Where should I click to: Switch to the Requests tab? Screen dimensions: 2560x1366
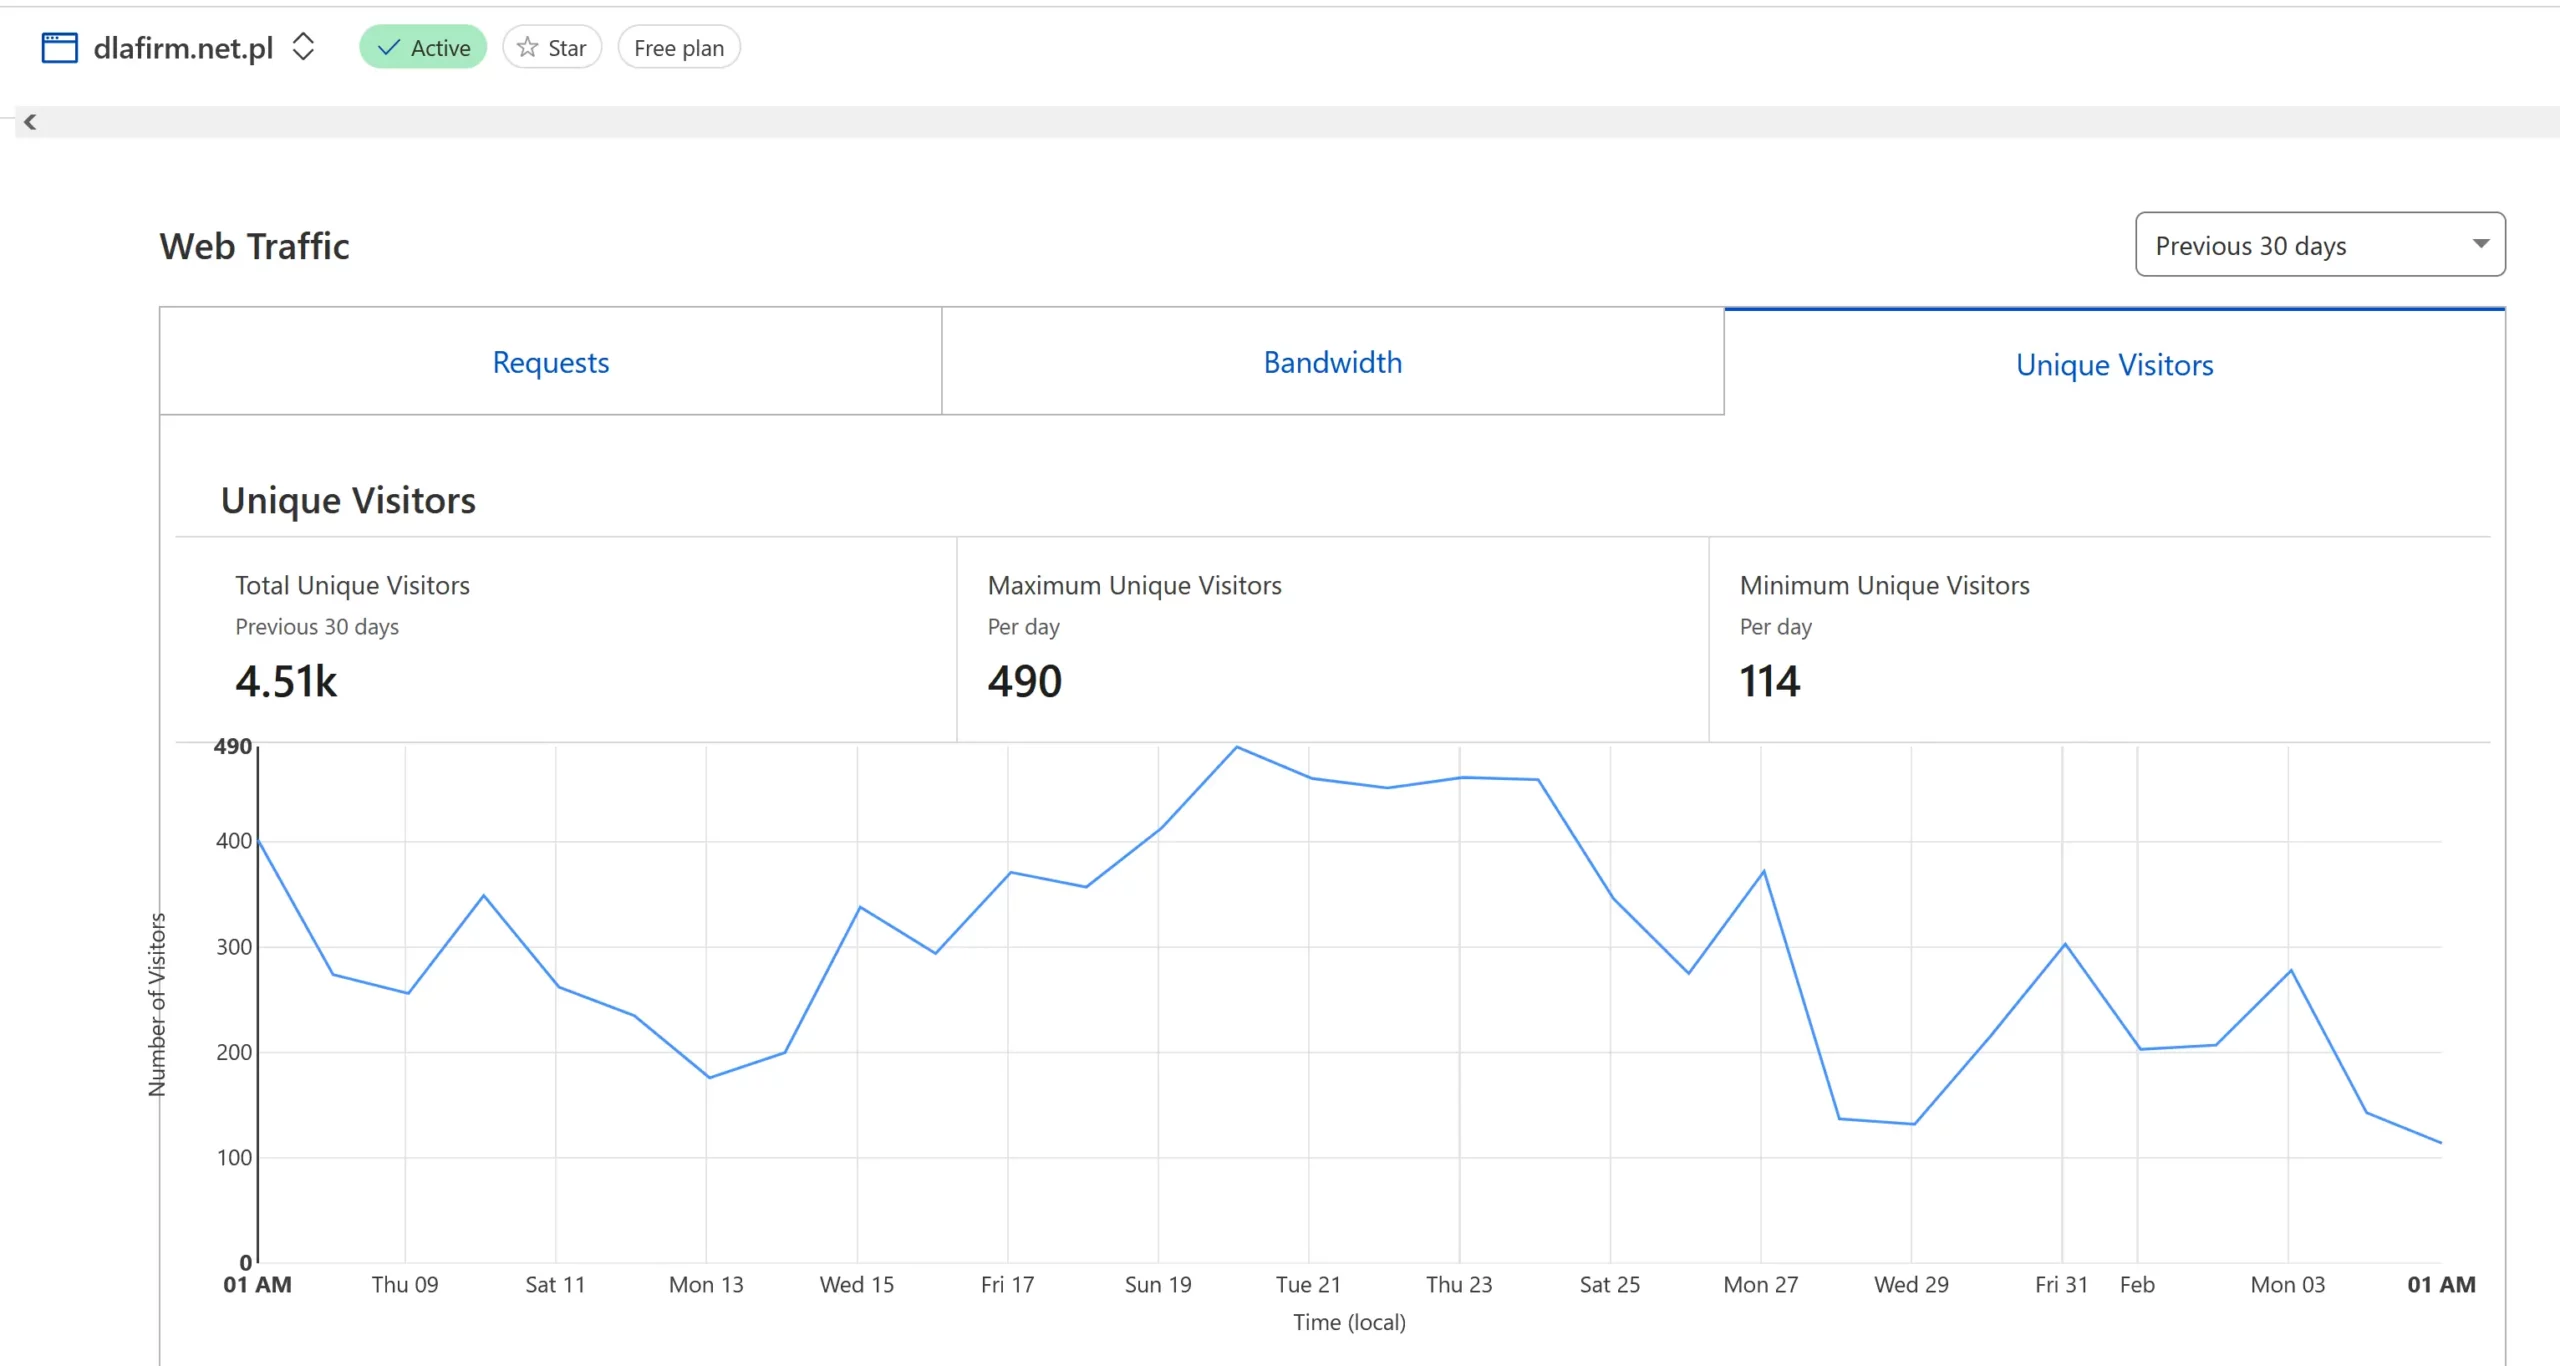(x=550, y=362)
